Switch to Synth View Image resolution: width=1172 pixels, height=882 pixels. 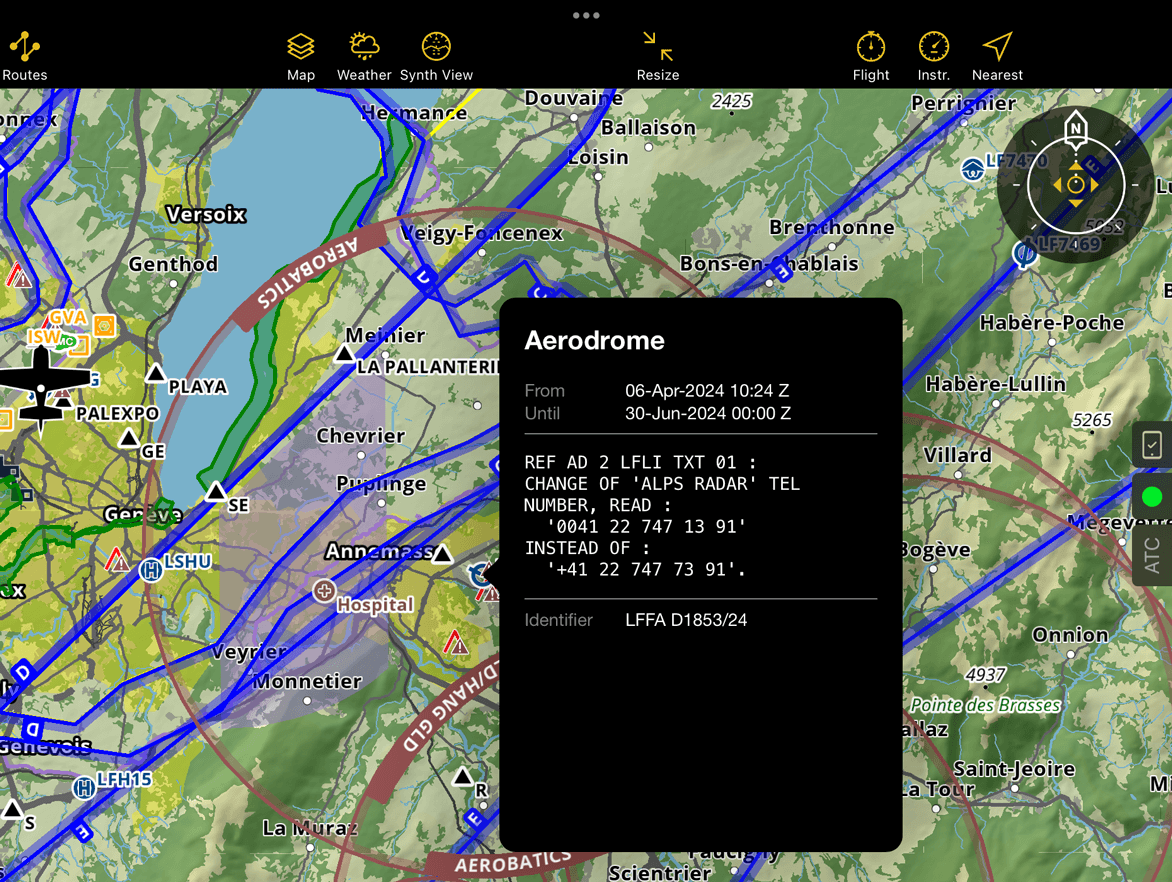tap(436, 56)
